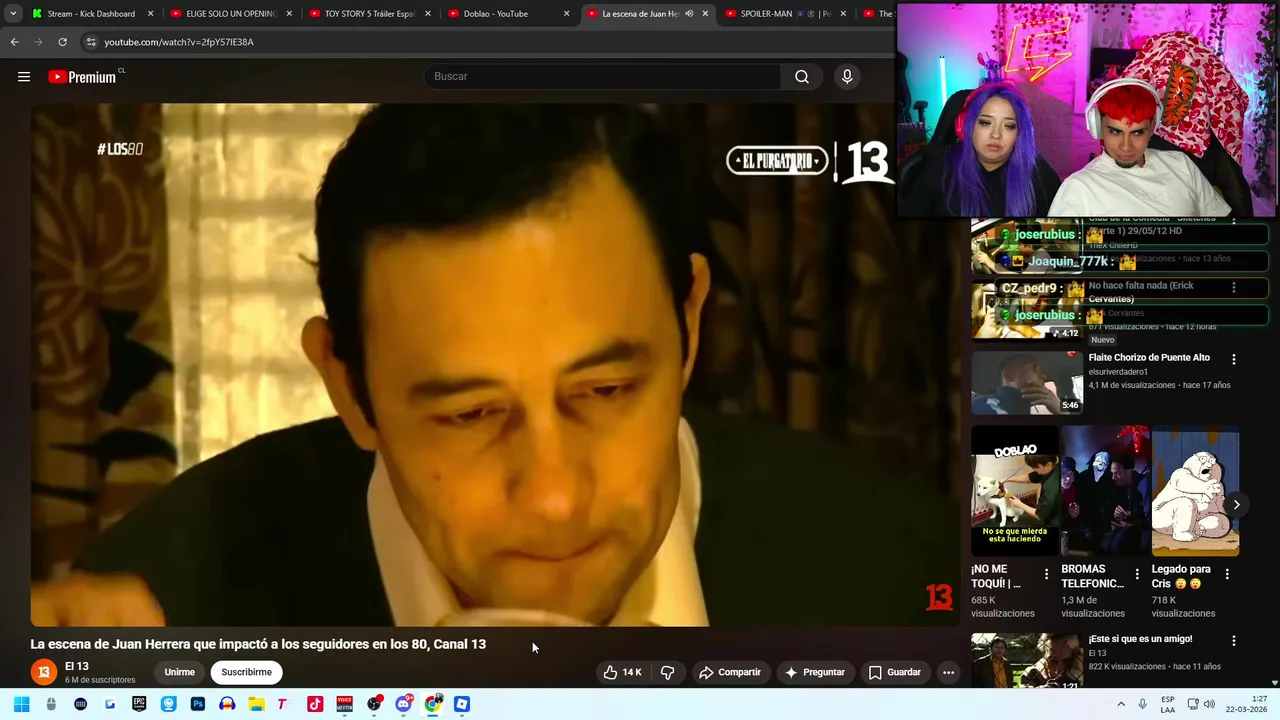Image resolution: width=1280 pixels, height=720 pixels.
Task: Click the magnifier search button
Action: tap(802, 77)
